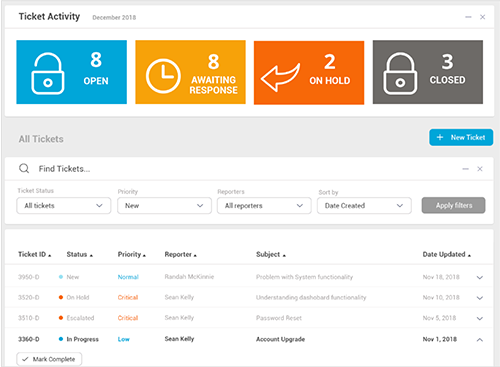Minimize the Find Tickets panel
500x367 pixels.
click(x=466, y=169)
